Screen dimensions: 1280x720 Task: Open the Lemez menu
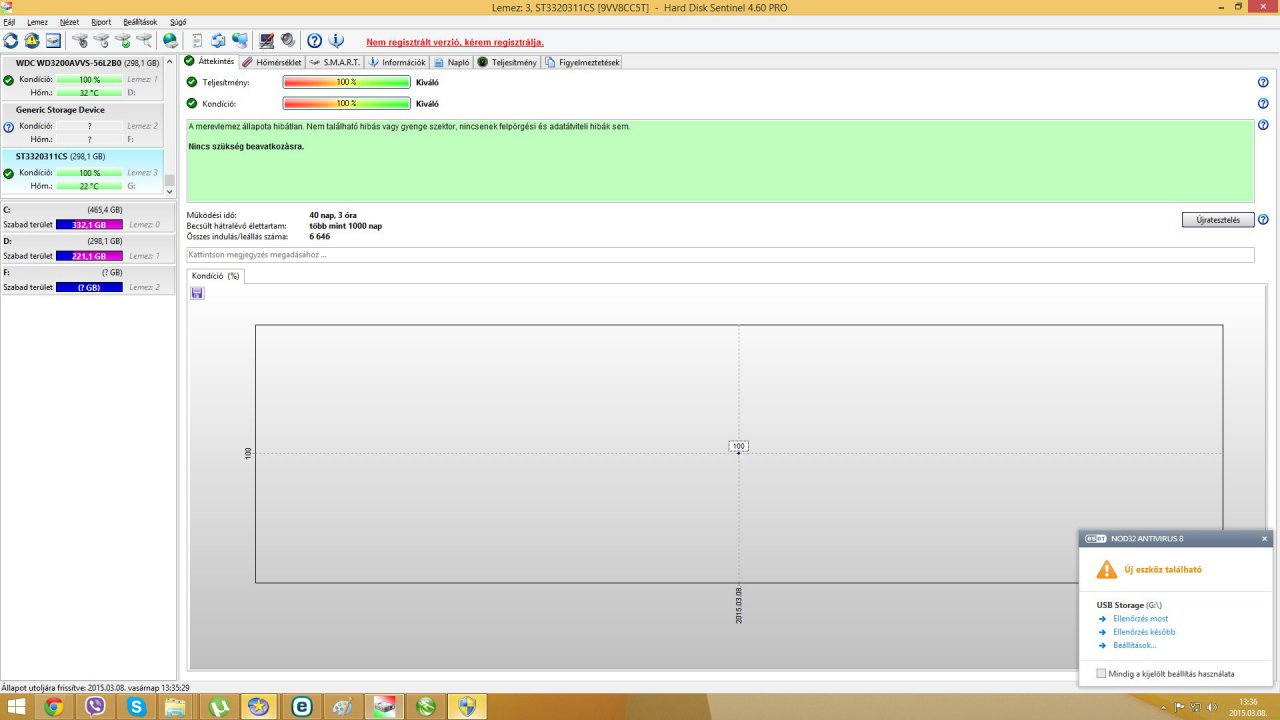click(x=37, y=21)
